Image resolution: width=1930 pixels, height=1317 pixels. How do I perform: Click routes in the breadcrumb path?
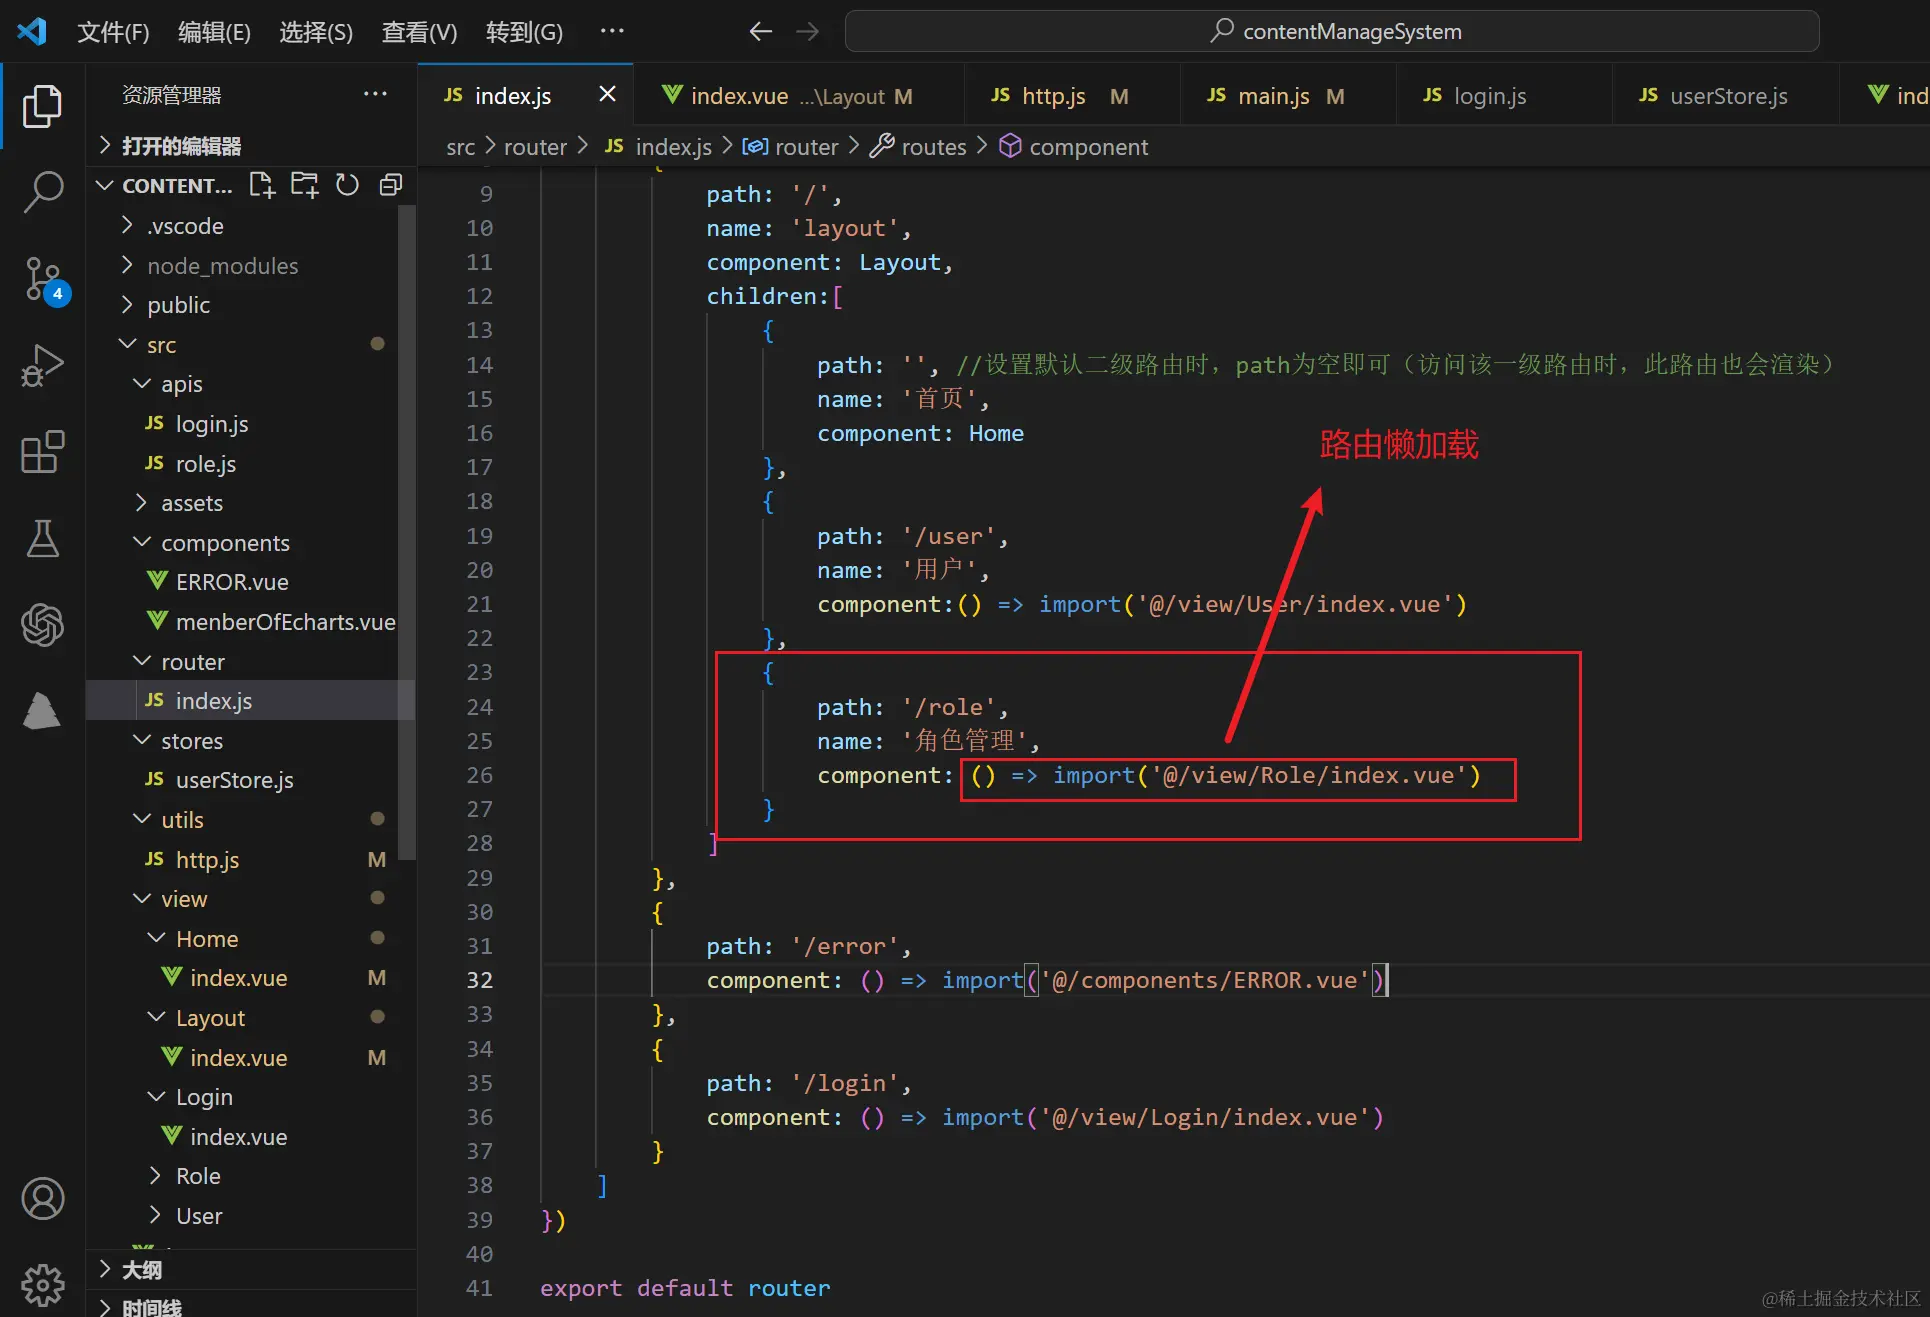pyautogui.click(x=933, y=147)
